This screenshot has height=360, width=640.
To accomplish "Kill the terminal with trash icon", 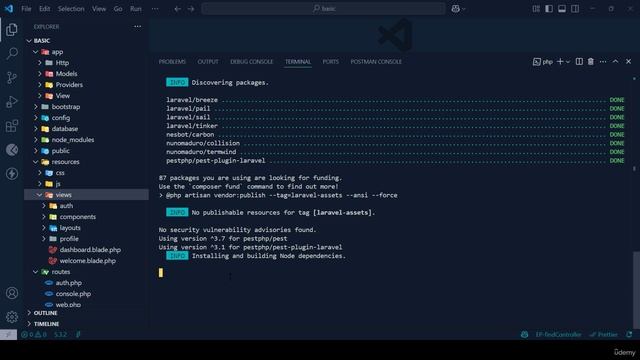I will tap(591, 62).
